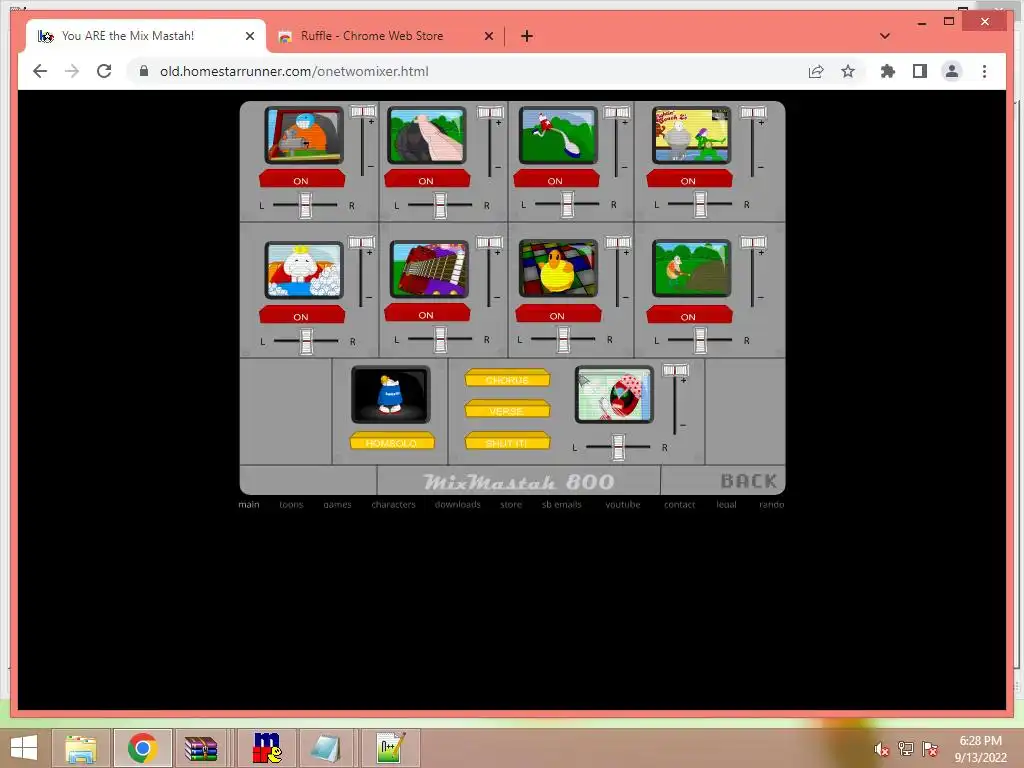Click pan slider under Strong Bad drummer channel

[305, 205]
